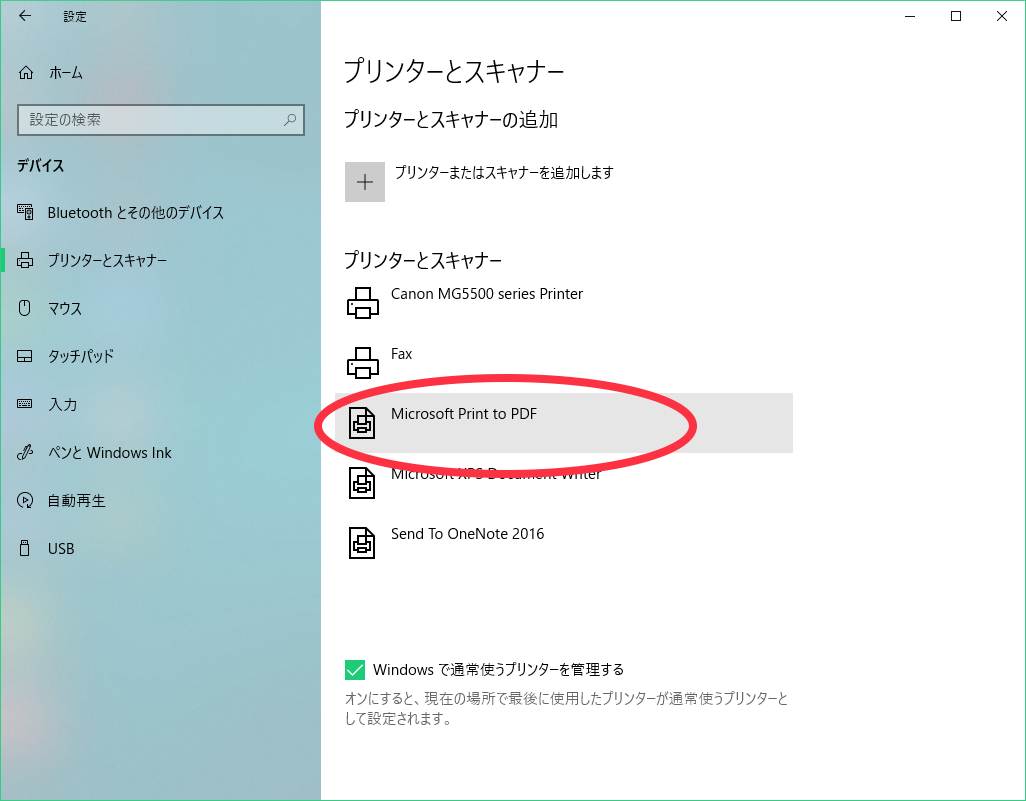Click the USB icon in sidebar
Screen dimensions: 1026x801
coord(25,548)
